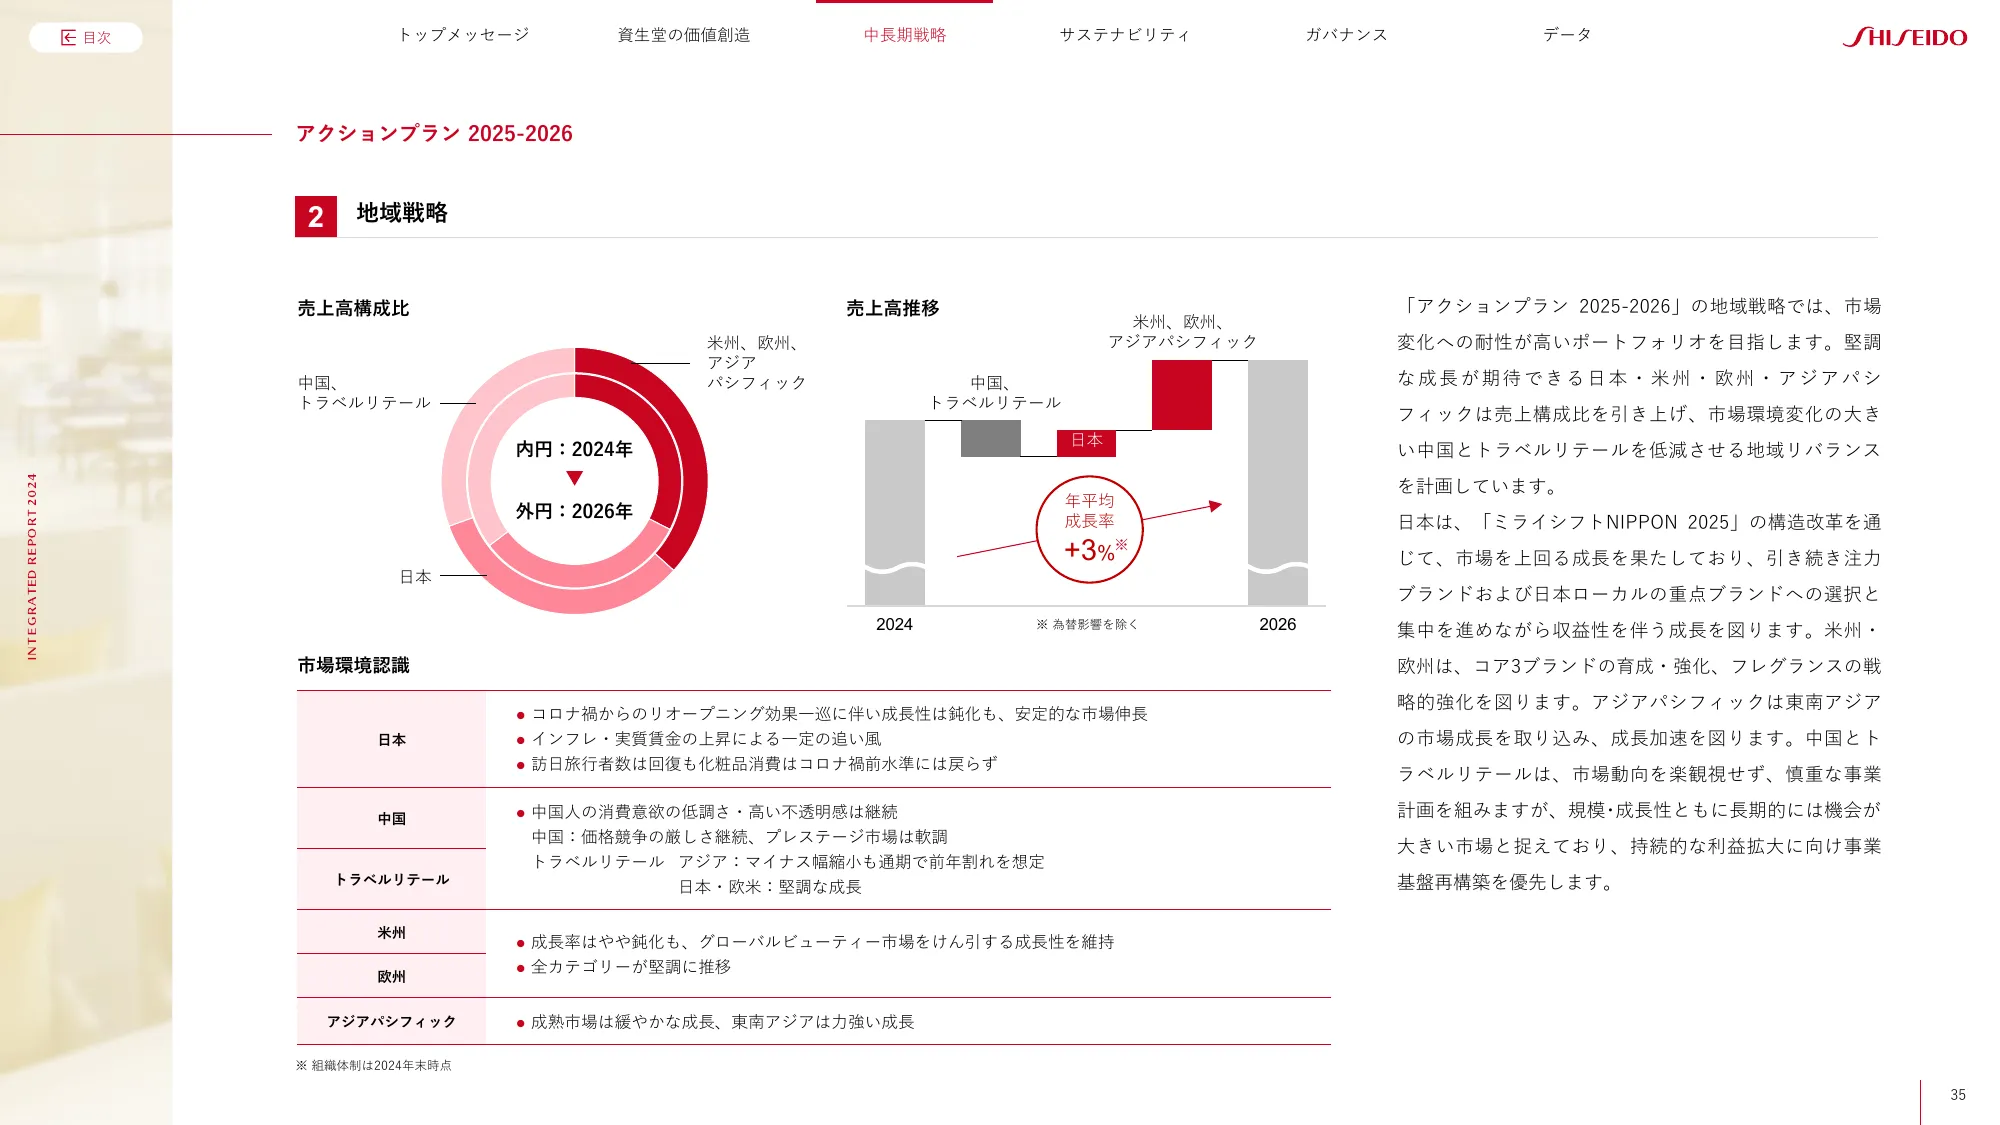Switch to the データ tab
The image size is (2000, 1125).
click(1567, 35)
